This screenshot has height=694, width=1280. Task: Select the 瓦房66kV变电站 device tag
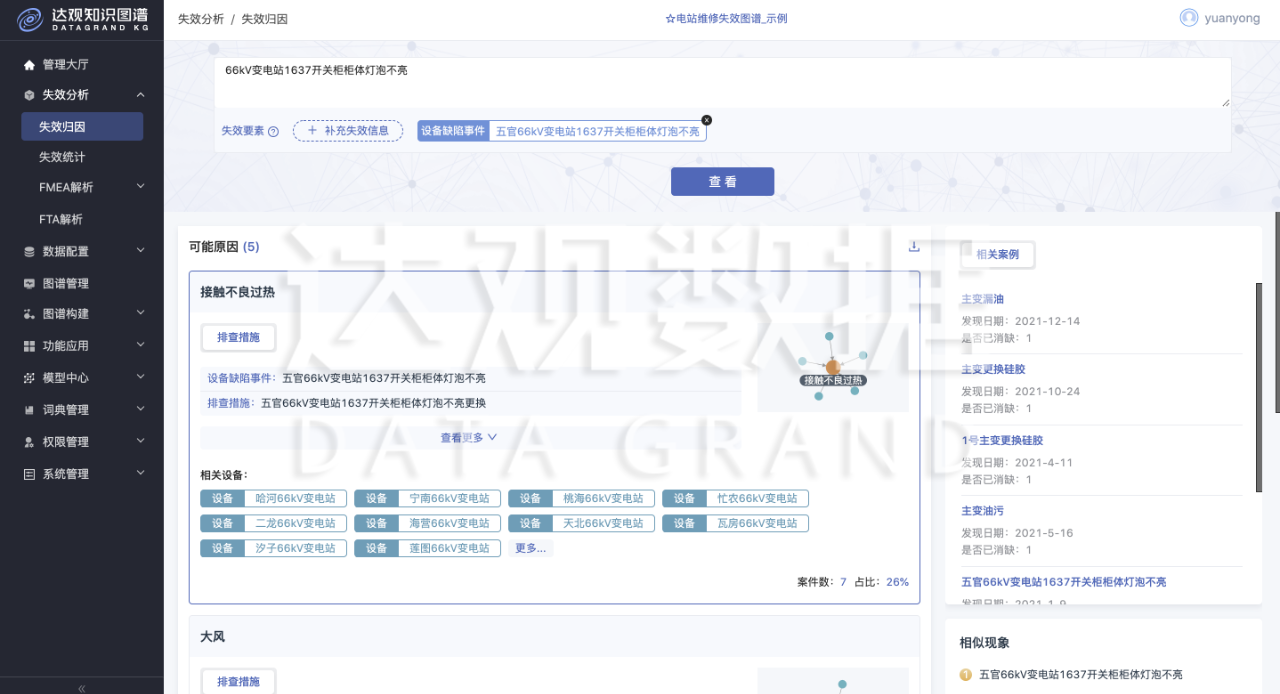click(736, 523)
